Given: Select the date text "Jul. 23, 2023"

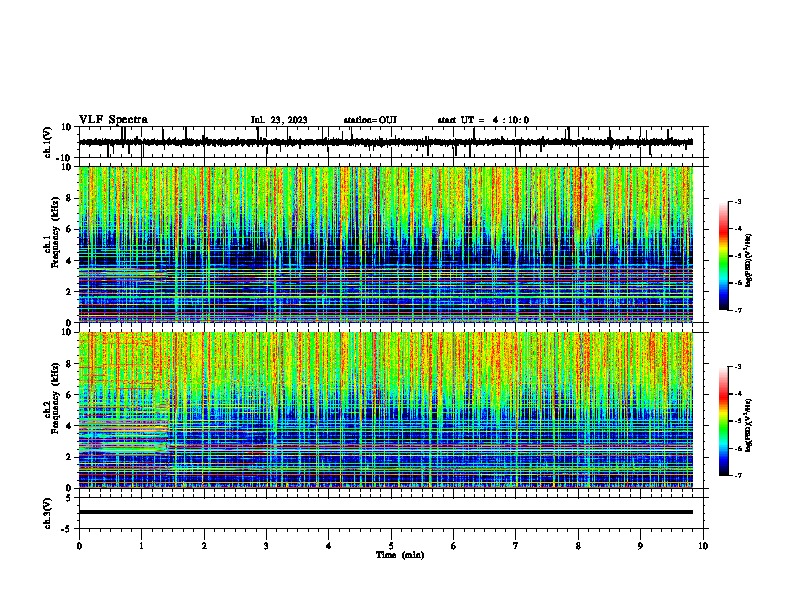Looking at the screenshot, I should (x=279, y=120).
